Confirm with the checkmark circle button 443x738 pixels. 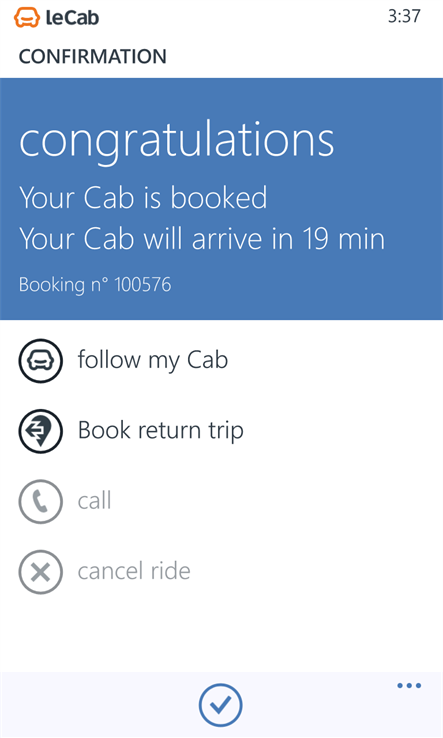click(x=220, y=705)
